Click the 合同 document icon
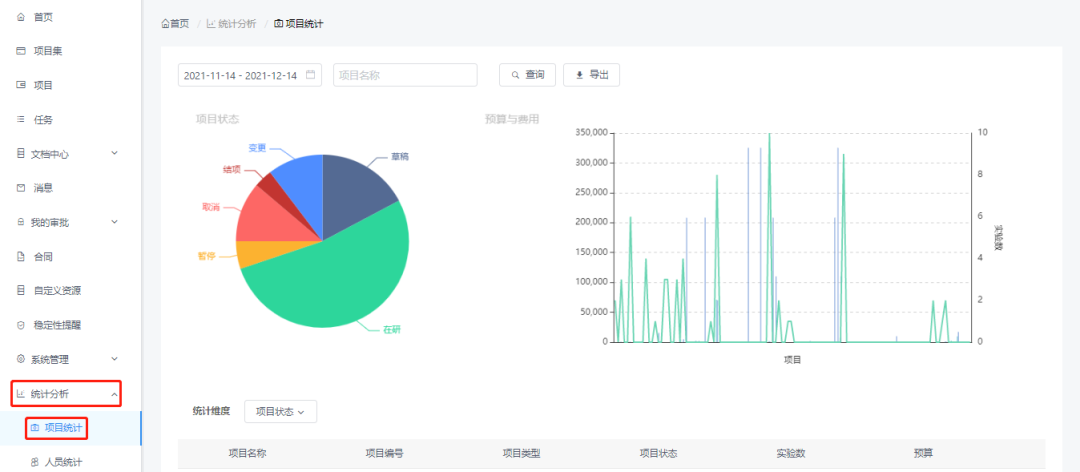 21,256
